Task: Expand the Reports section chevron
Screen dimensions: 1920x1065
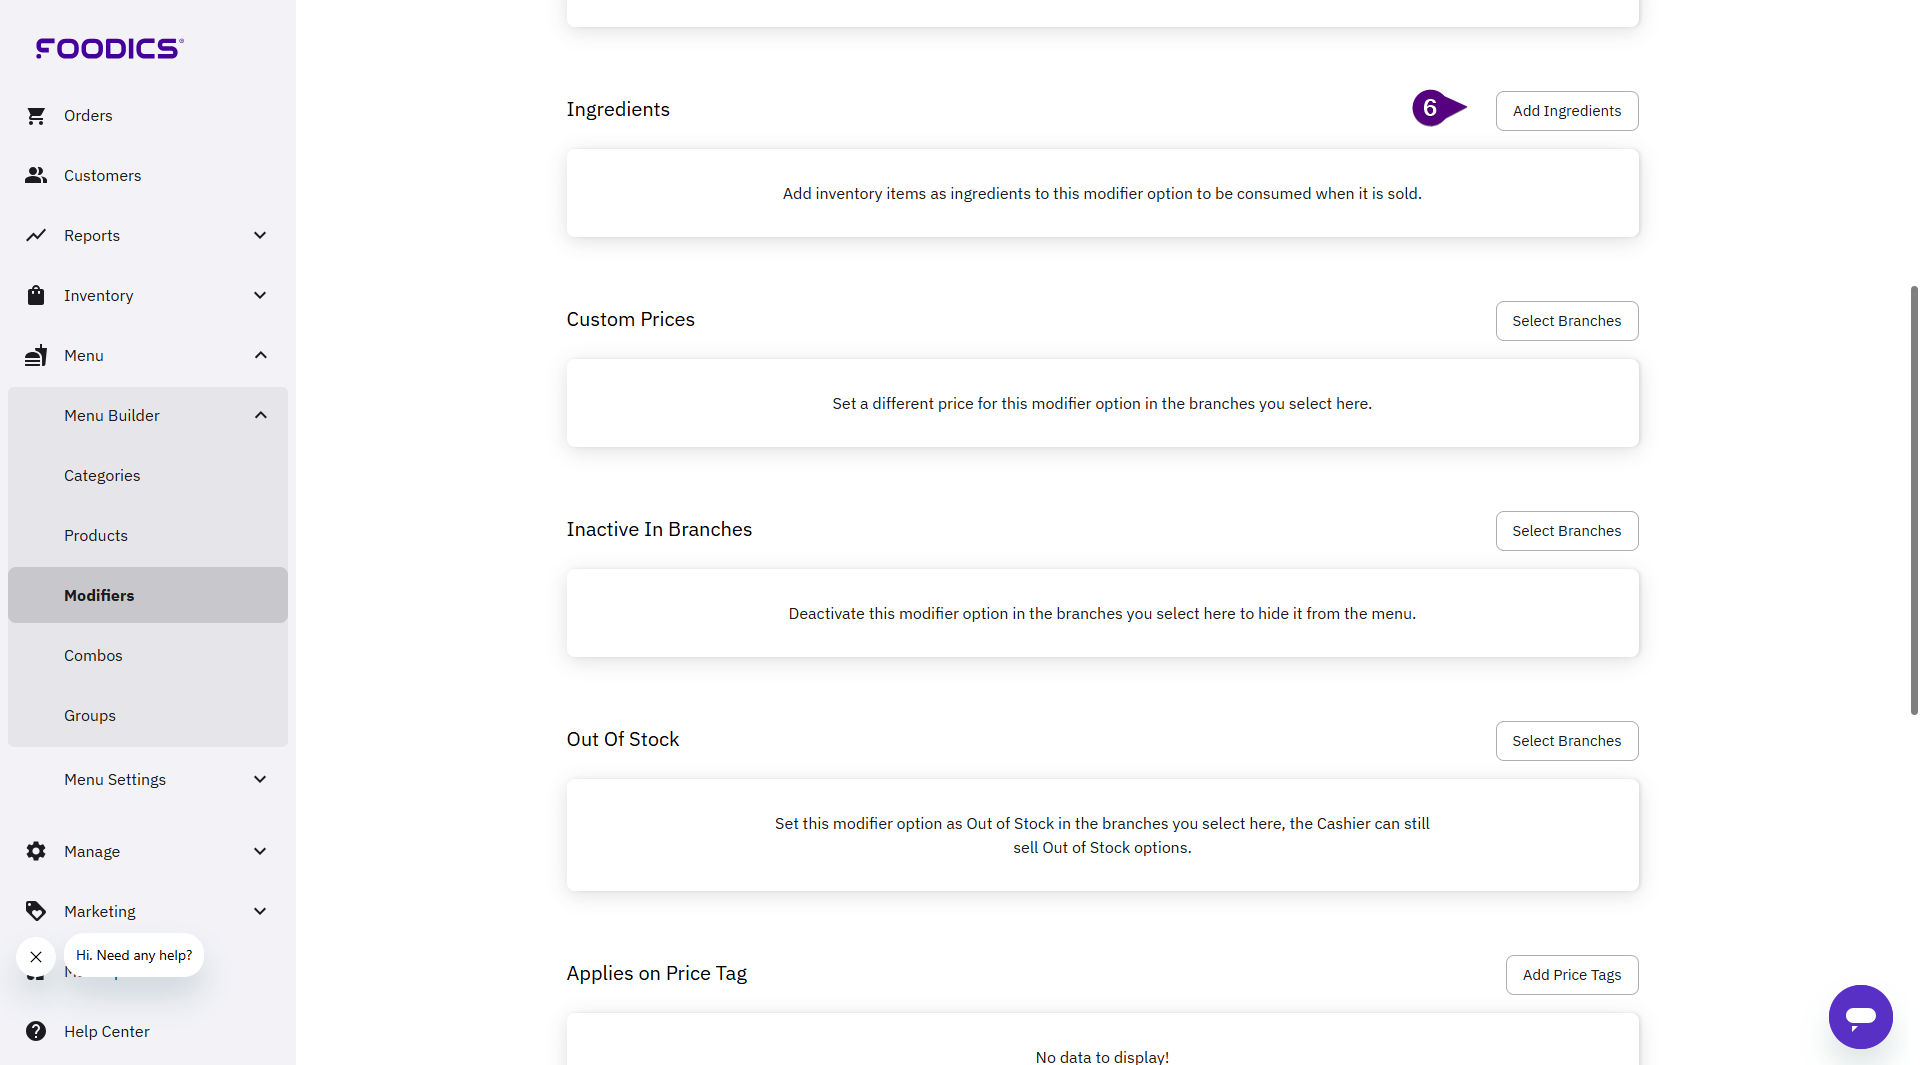Action: point(260,236)
